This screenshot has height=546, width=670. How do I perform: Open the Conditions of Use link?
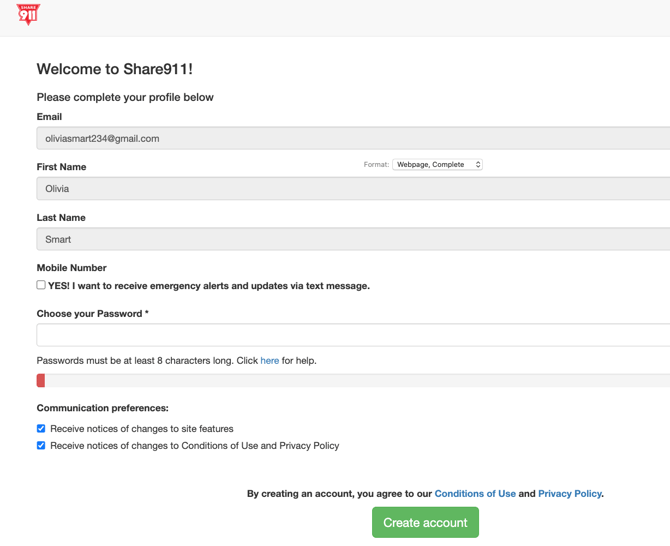click(475, 494)
